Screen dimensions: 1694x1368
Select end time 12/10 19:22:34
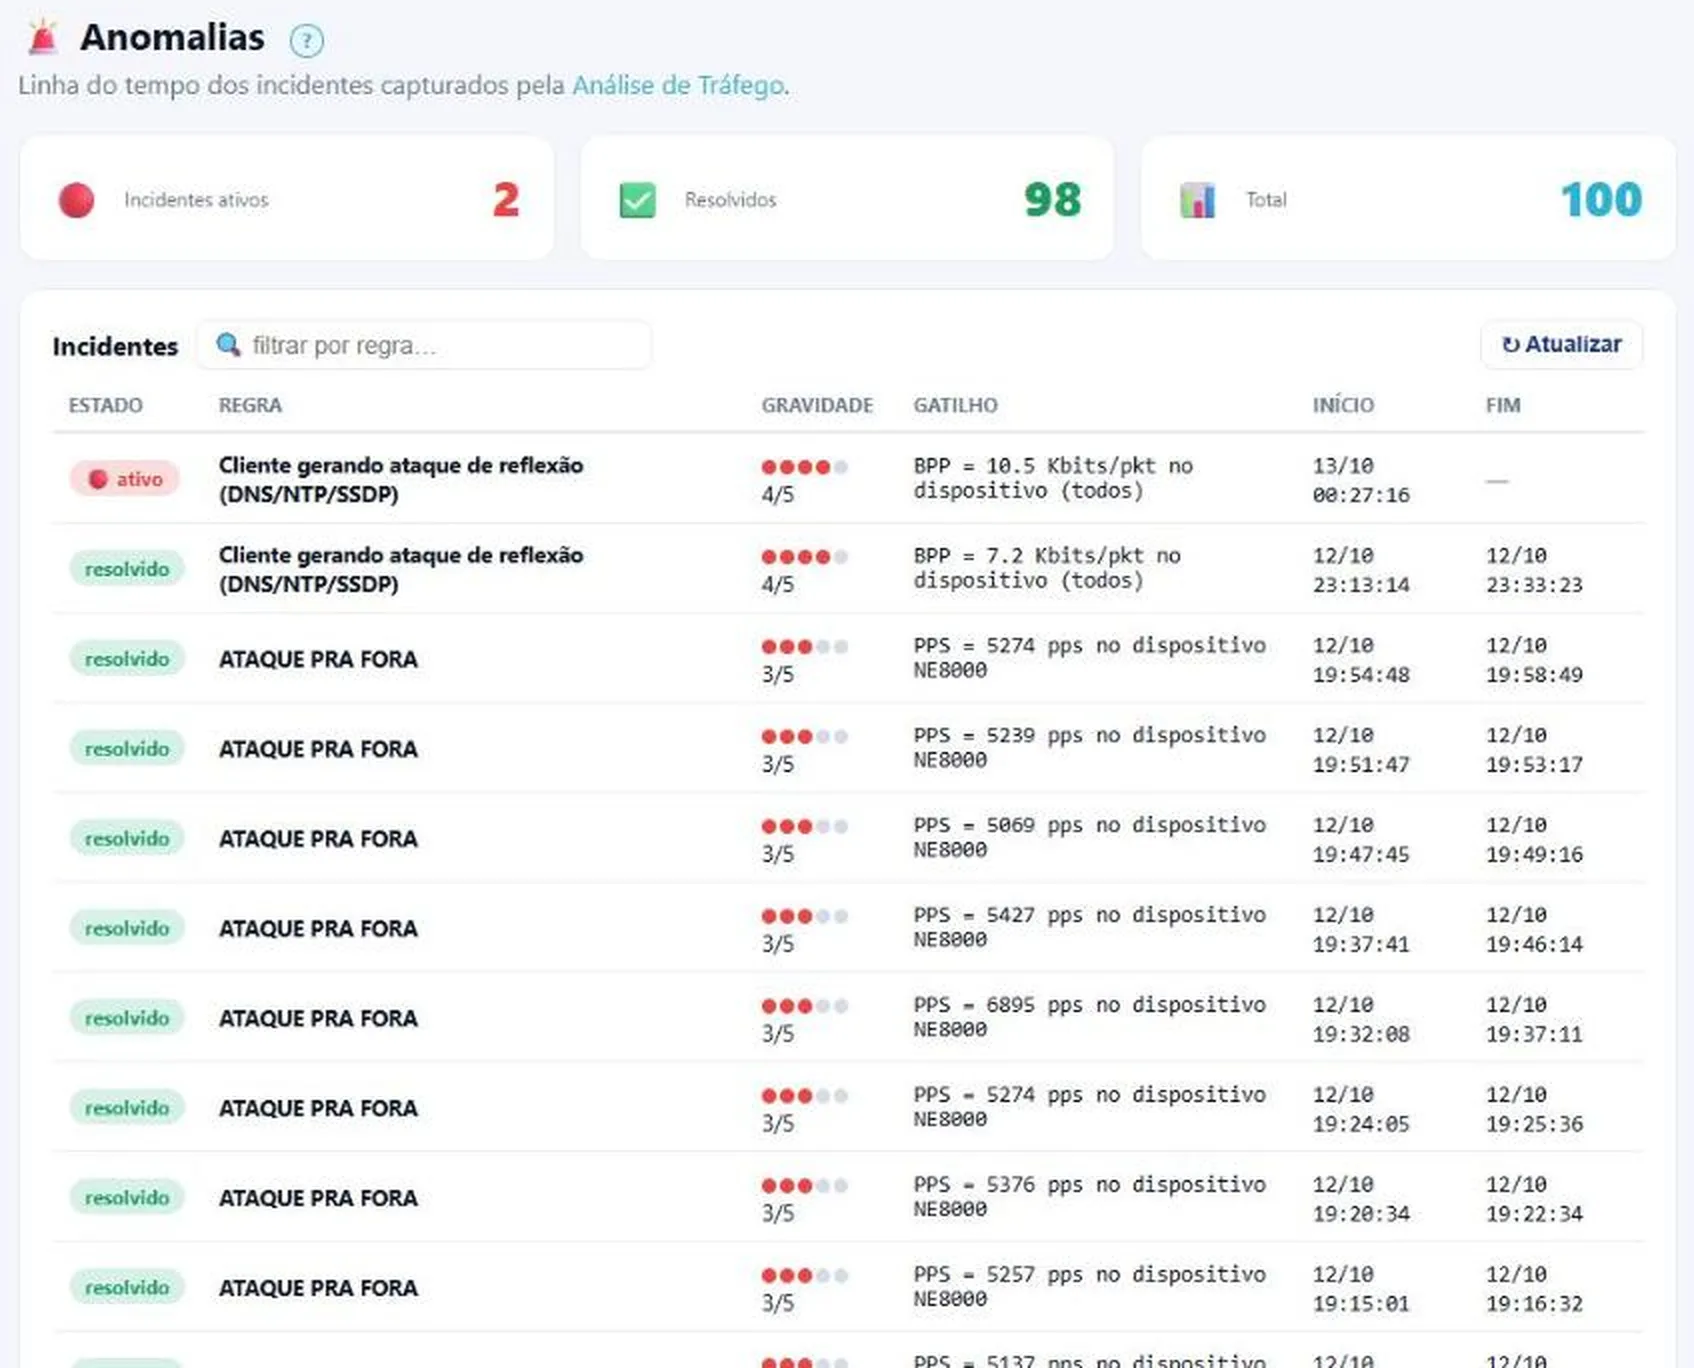click(x=1534, y=1198)
